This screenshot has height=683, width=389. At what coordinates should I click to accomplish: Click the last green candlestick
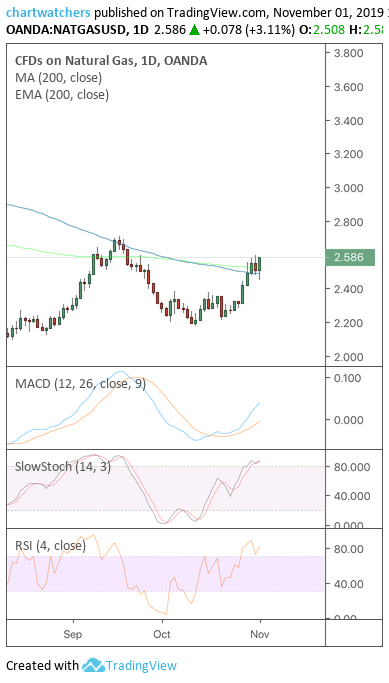click(260, 264)
